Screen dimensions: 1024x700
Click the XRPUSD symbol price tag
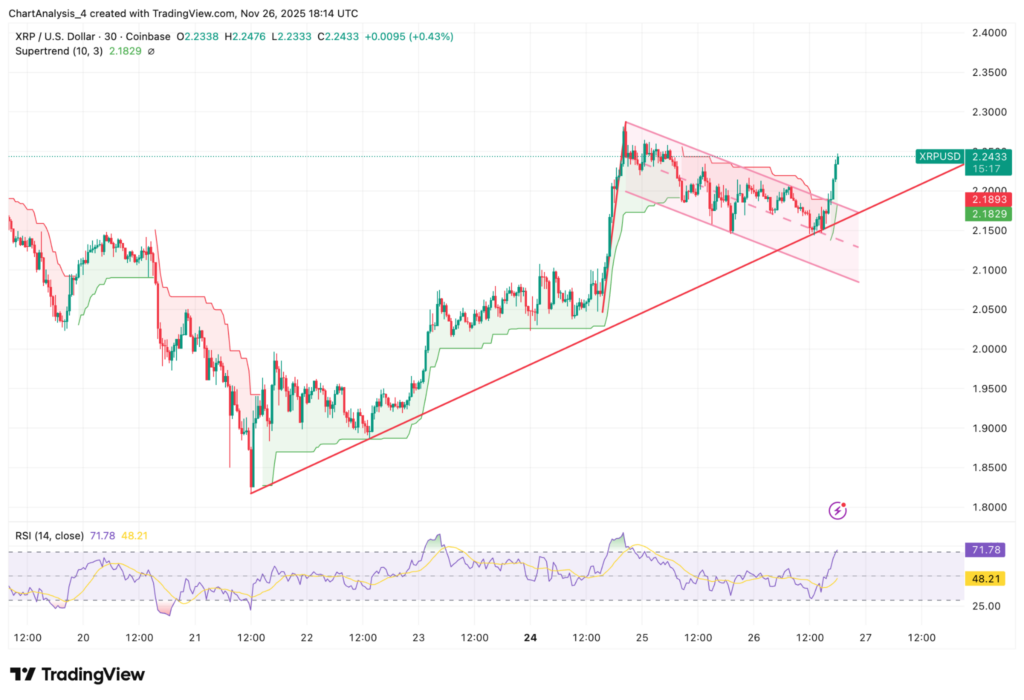coord(938,156)
